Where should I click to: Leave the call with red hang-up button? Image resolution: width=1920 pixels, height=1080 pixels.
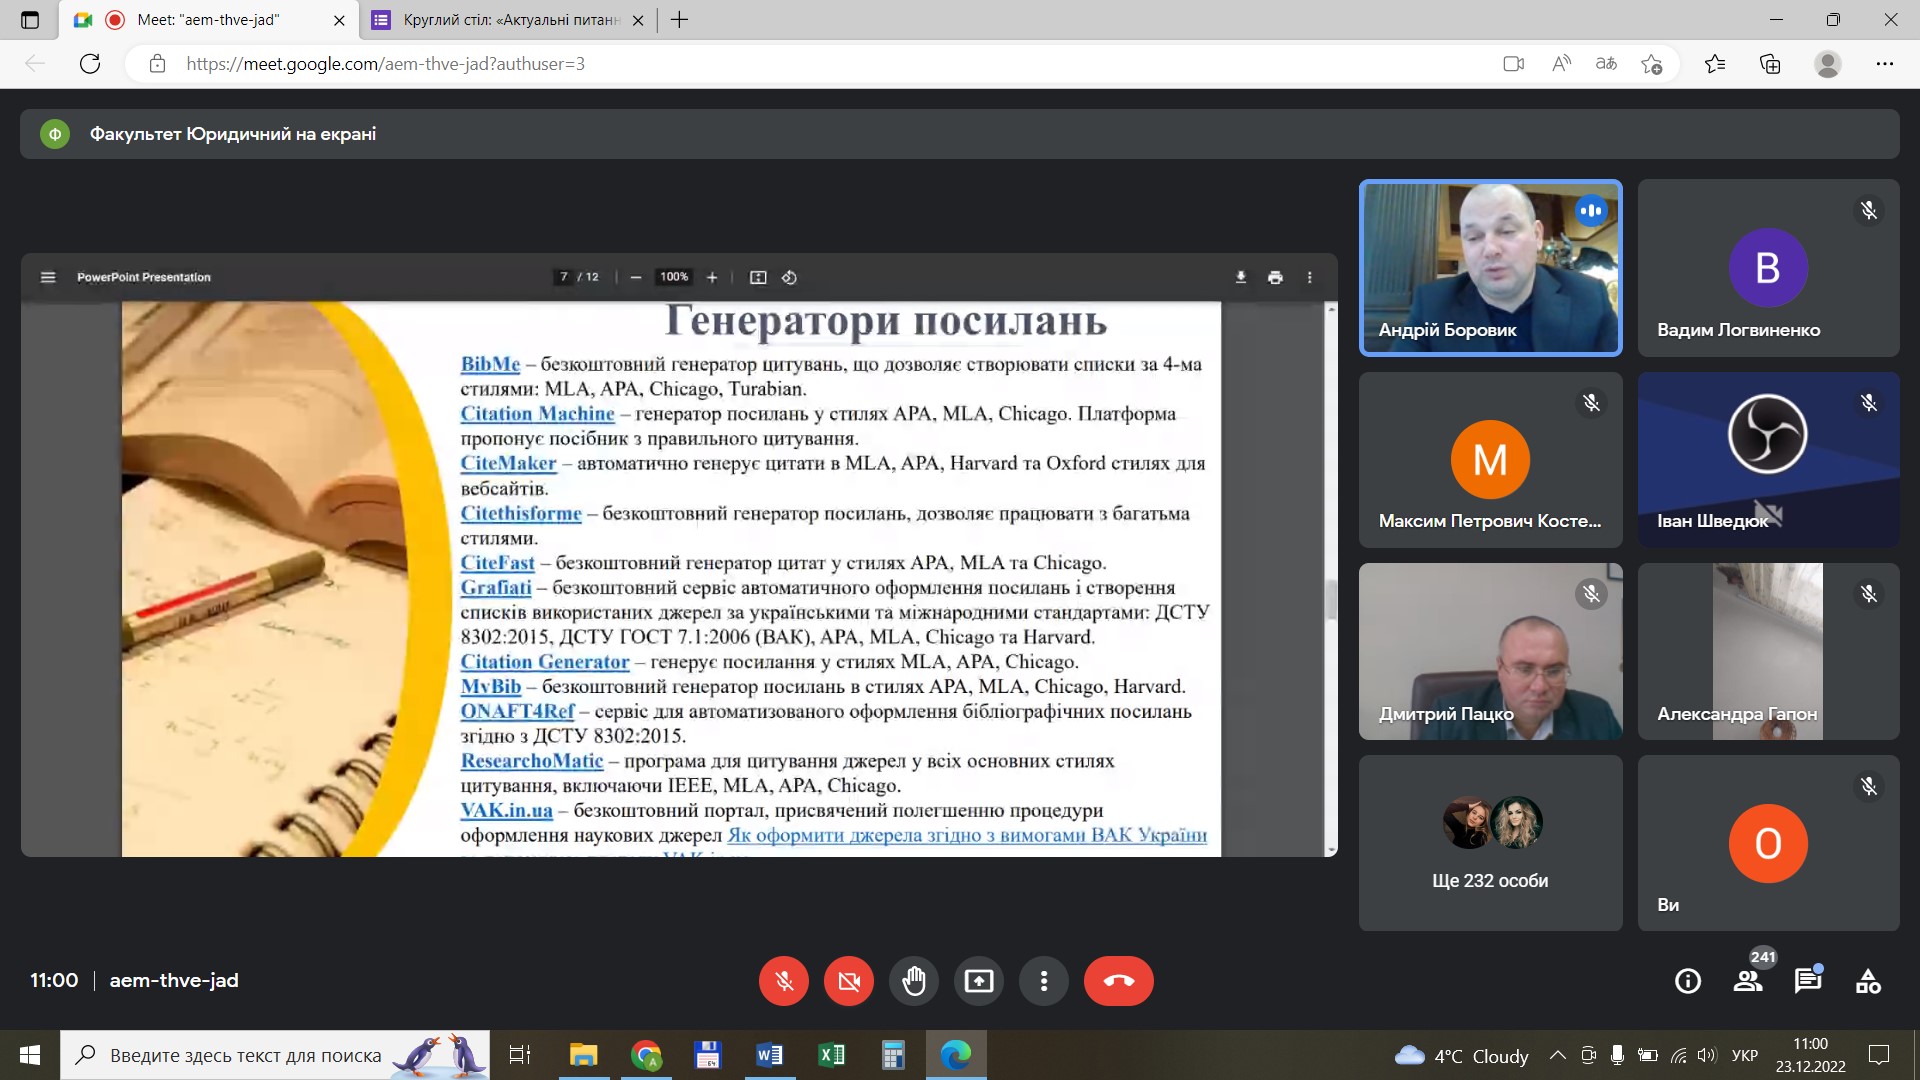click(1119, 981)
